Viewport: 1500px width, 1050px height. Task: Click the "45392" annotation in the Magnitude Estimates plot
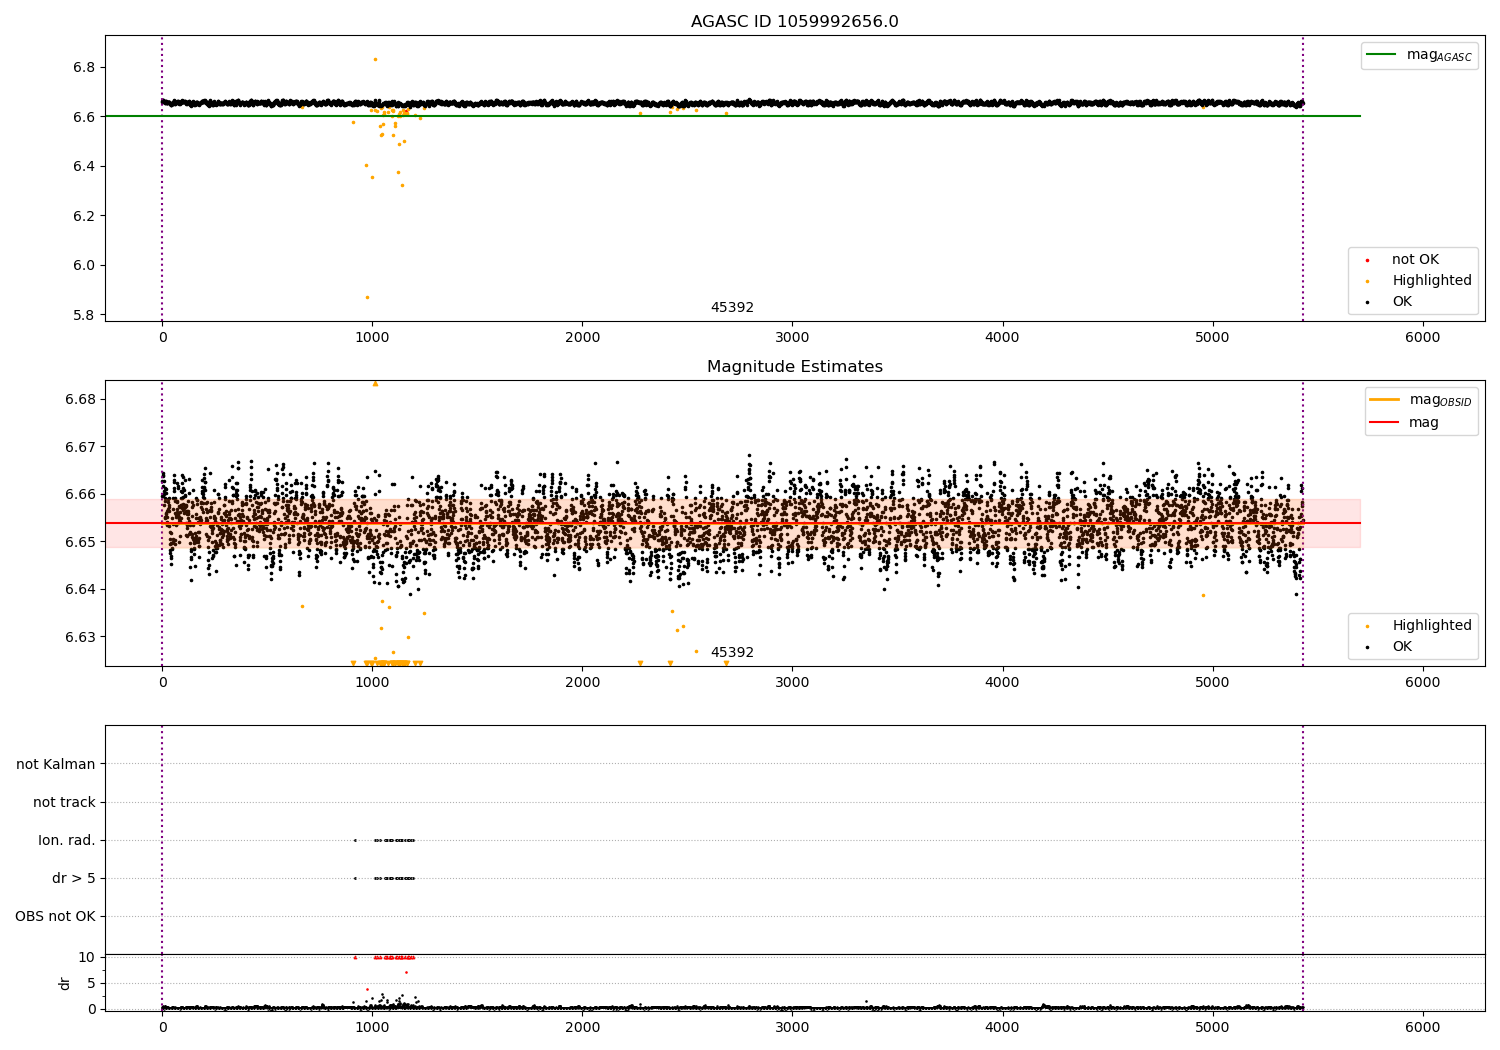(732, 653)
